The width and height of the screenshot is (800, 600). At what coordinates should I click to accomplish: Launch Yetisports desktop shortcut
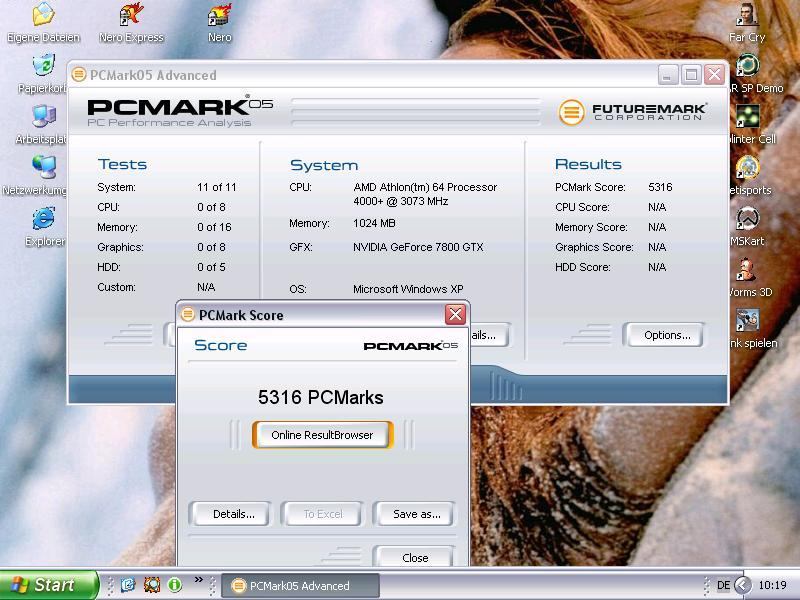(x=750, y=176)
